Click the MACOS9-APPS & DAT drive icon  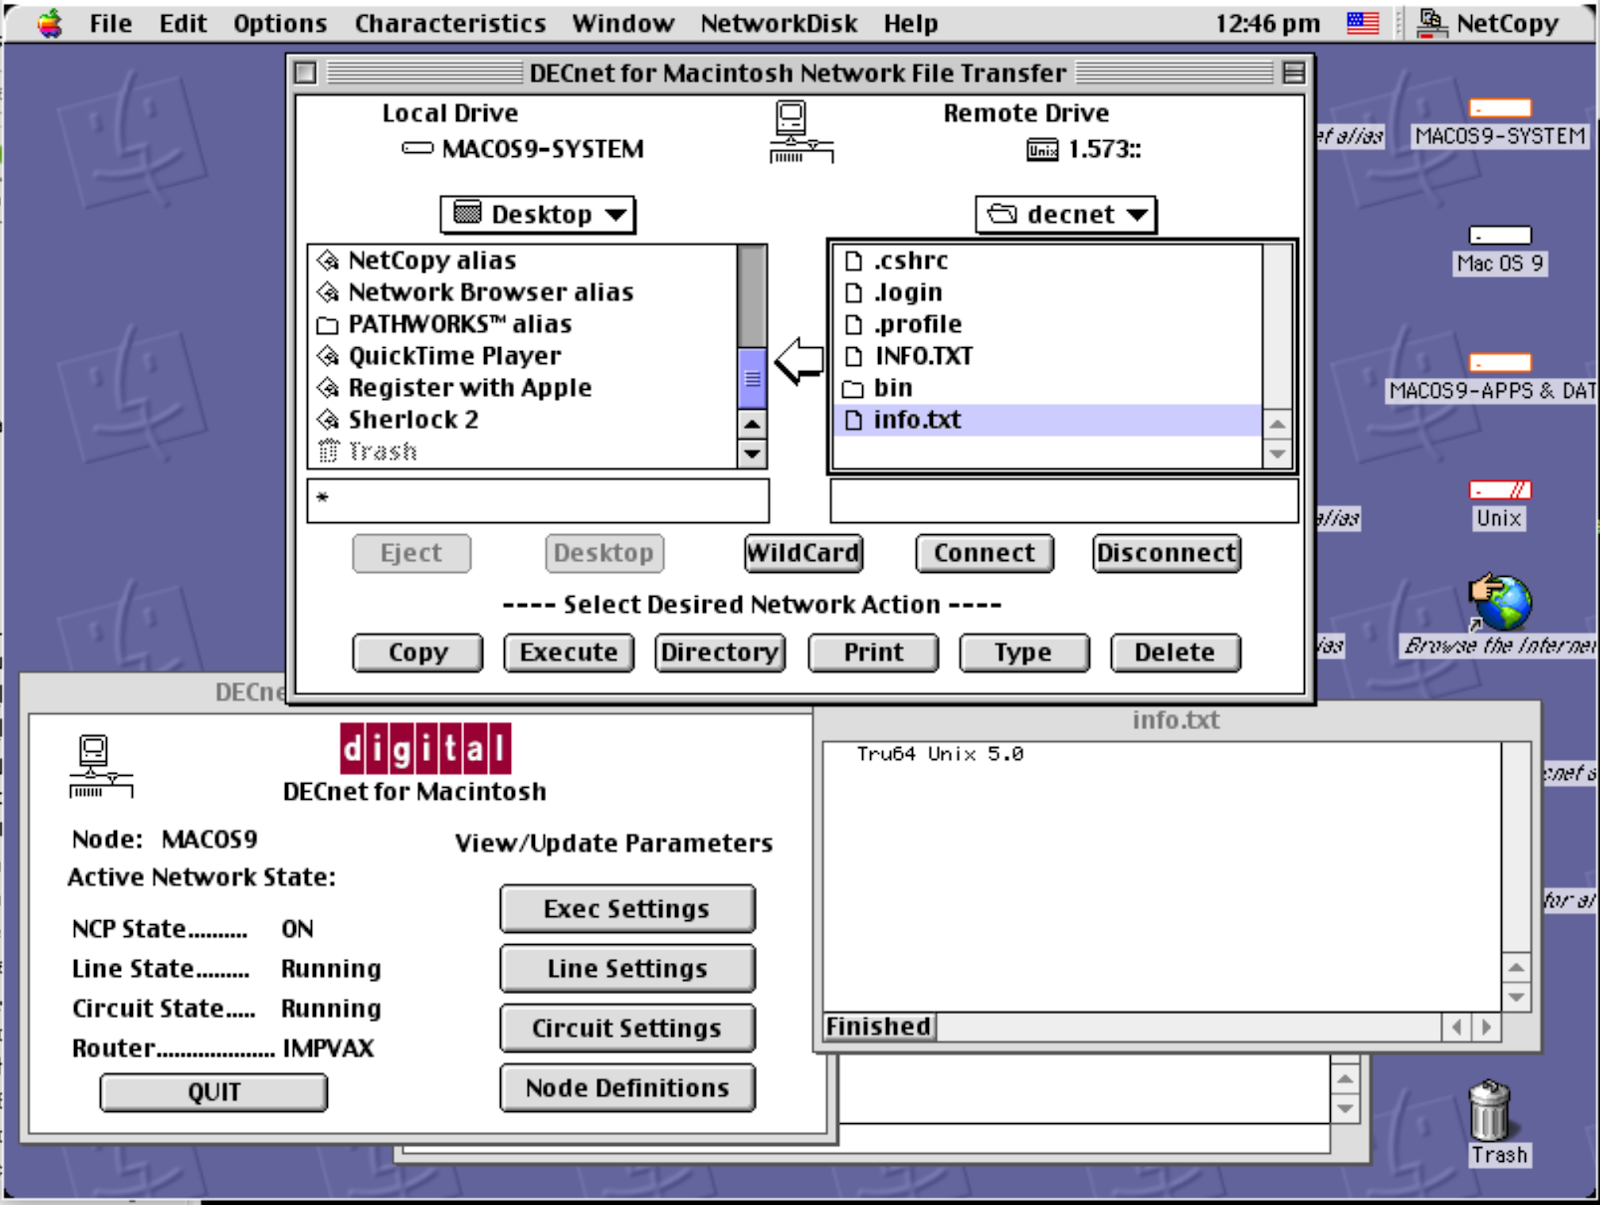tap(1500, 362)
